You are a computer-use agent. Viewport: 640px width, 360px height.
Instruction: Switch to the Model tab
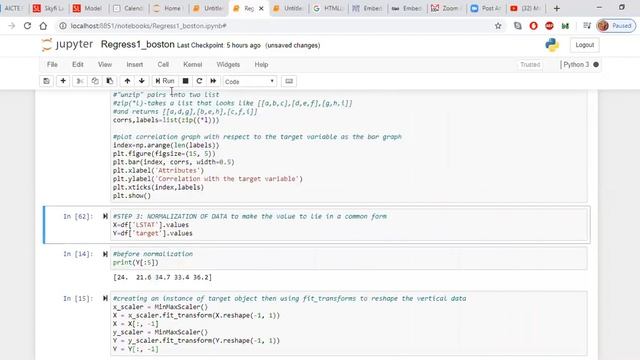tap(89, 8)
